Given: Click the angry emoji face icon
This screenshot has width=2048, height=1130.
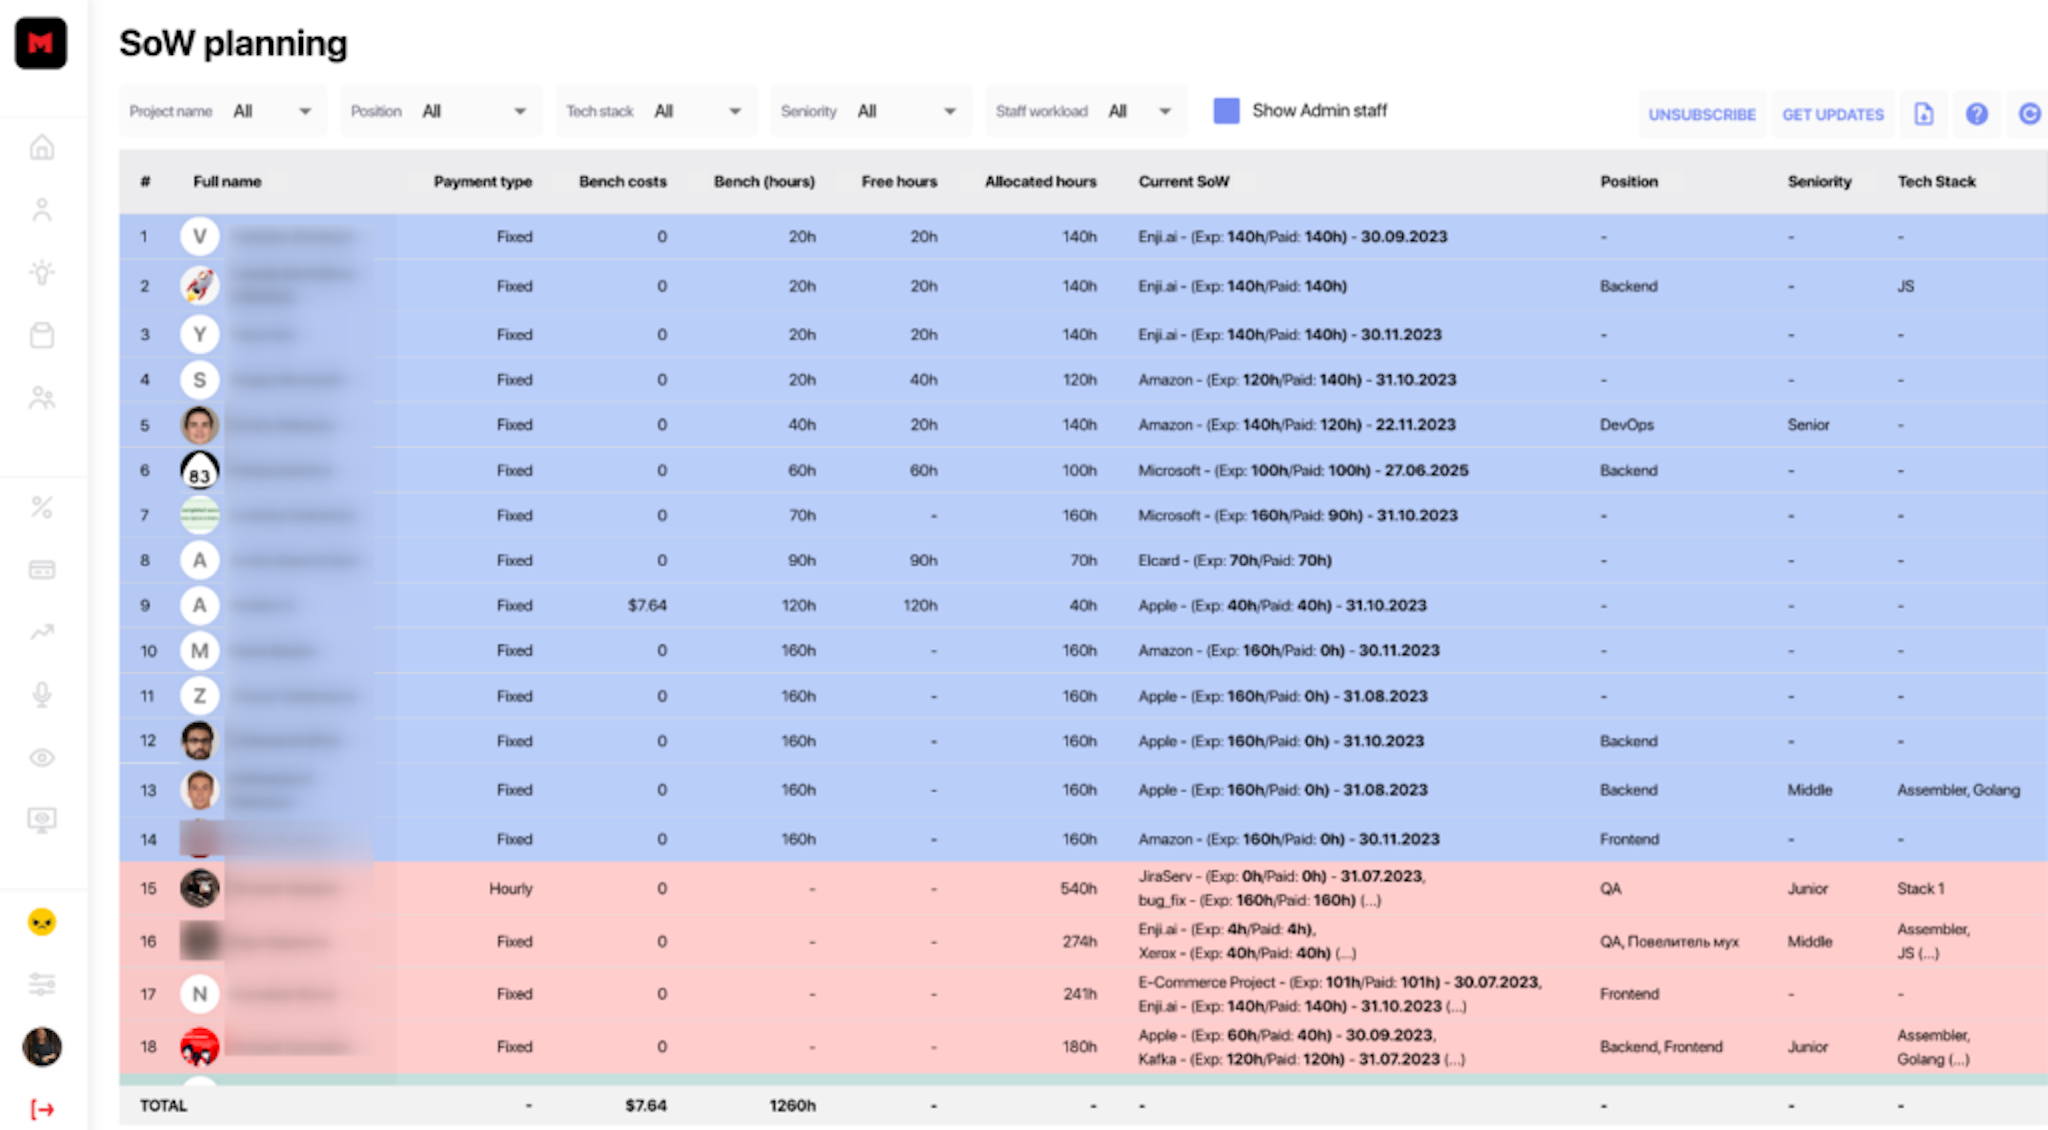Looking at the screenshot, I should (42, 922).
